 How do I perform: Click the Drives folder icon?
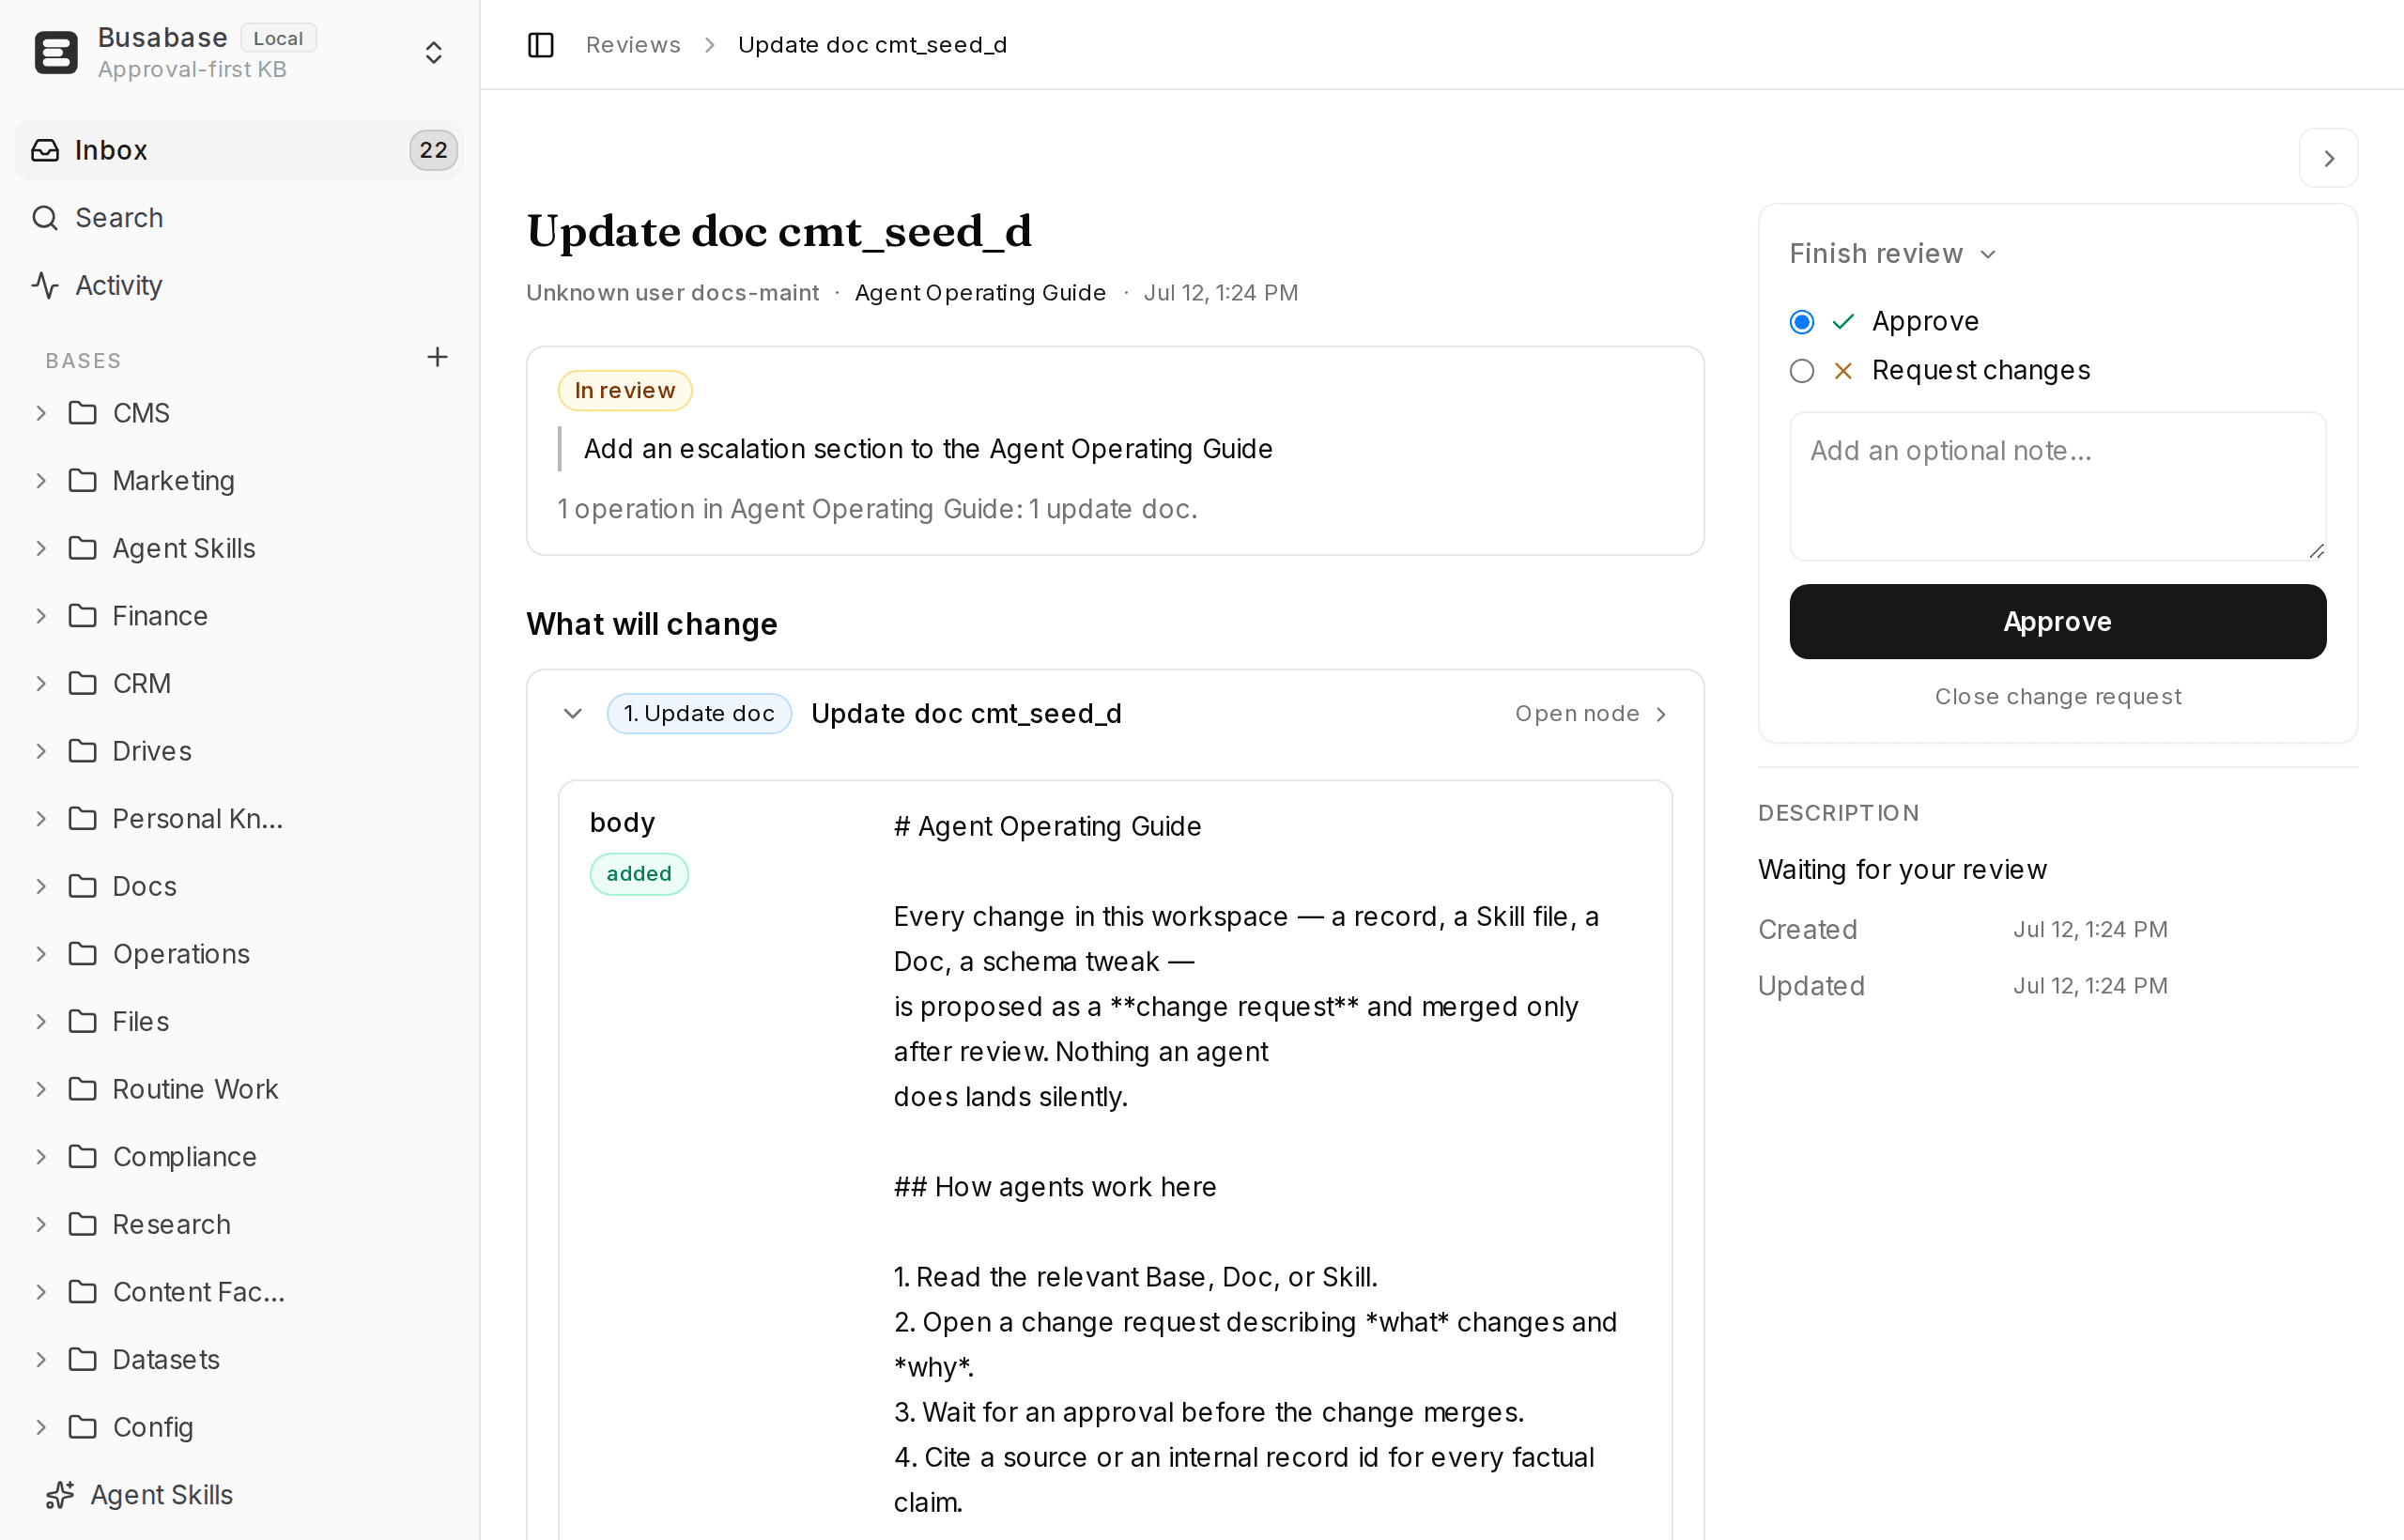click(82, 751)
